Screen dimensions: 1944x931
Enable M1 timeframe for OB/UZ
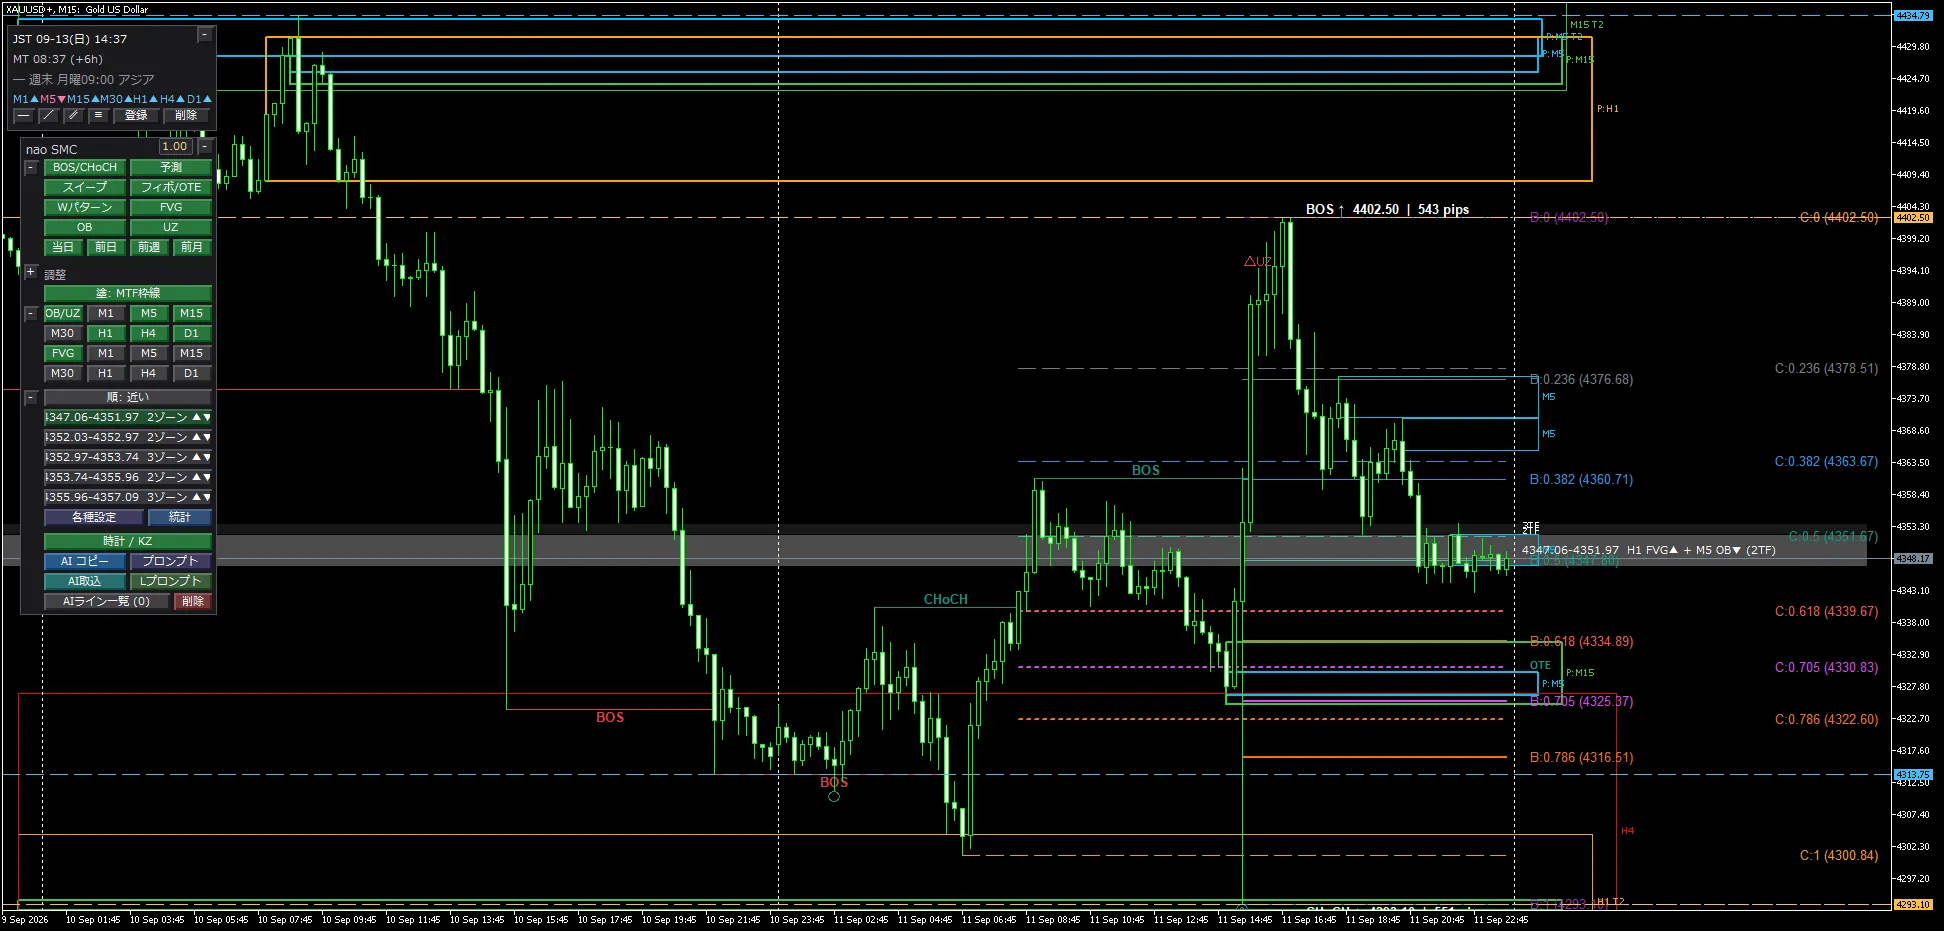(106, 313)
